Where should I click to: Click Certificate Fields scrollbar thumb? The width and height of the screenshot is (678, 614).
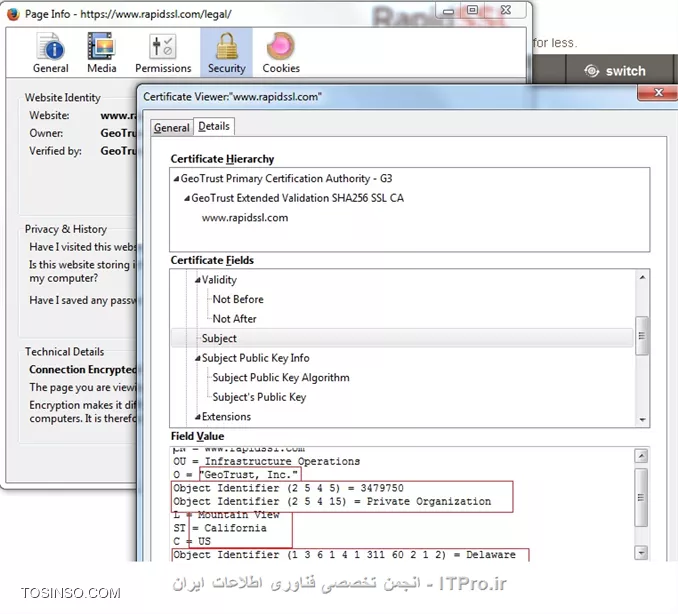pyautogui.click(x=642, y=336)
